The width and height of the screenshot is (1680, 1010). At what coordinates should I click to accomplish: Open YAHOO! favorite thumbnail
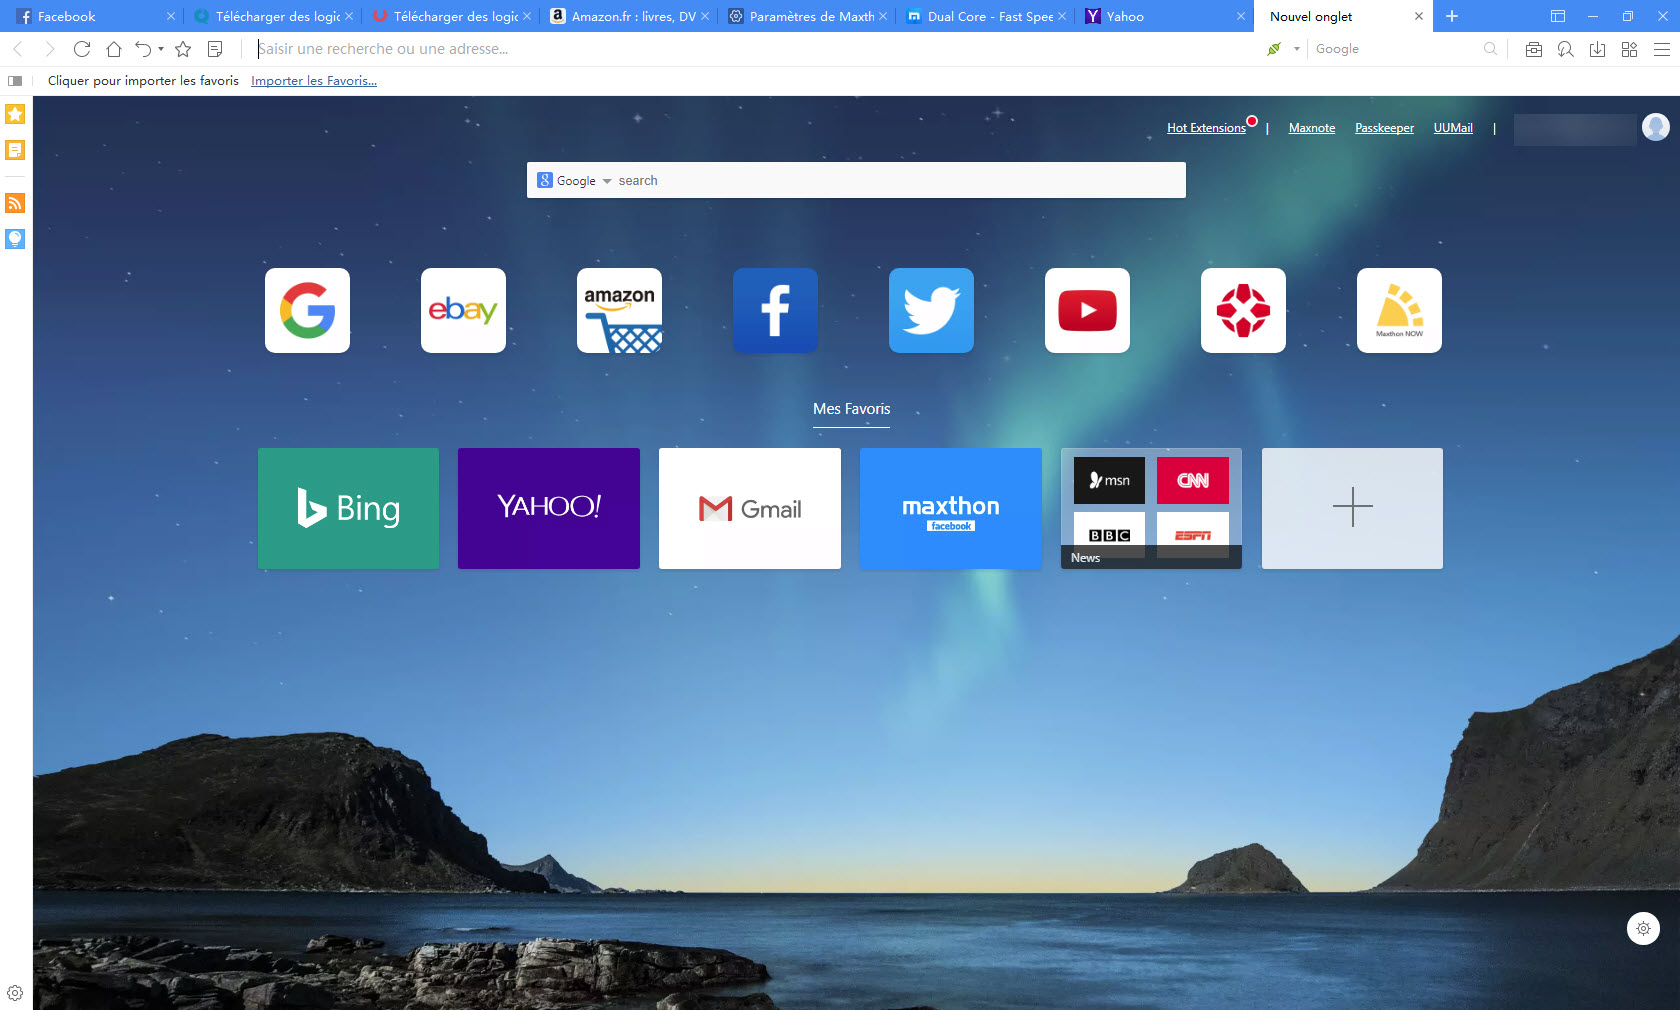click(x=549, y=508)
